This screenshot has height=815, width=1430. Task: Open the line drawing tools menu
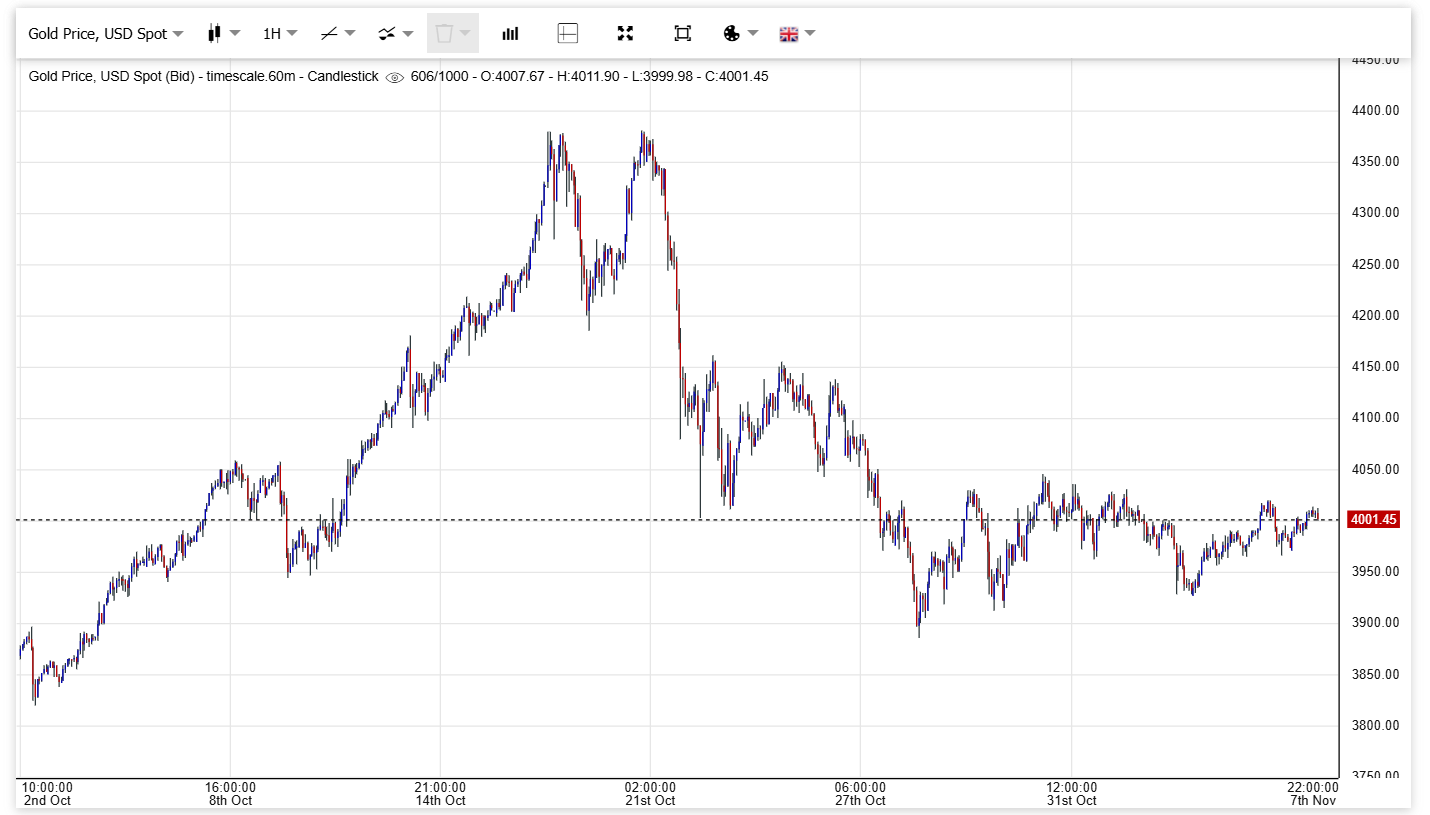(x=337, y=33)
